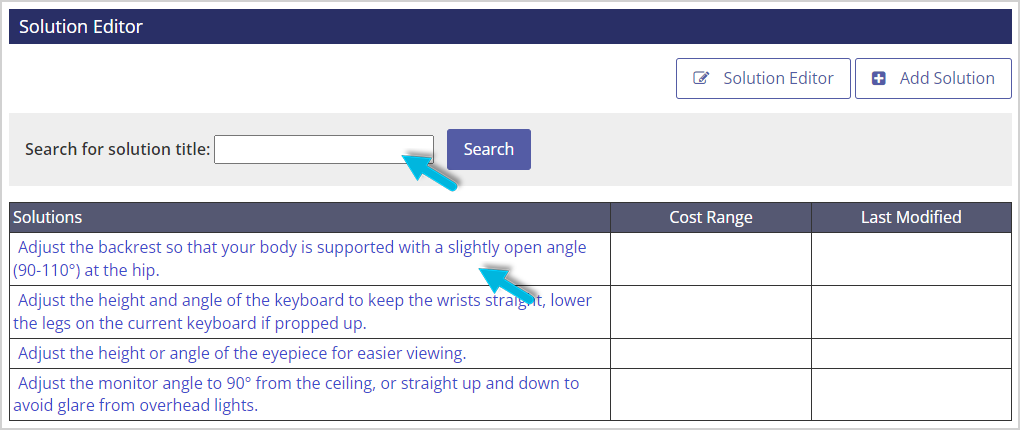
Task: Click the 'Search for solution title' label
Action: coord(118,150)
